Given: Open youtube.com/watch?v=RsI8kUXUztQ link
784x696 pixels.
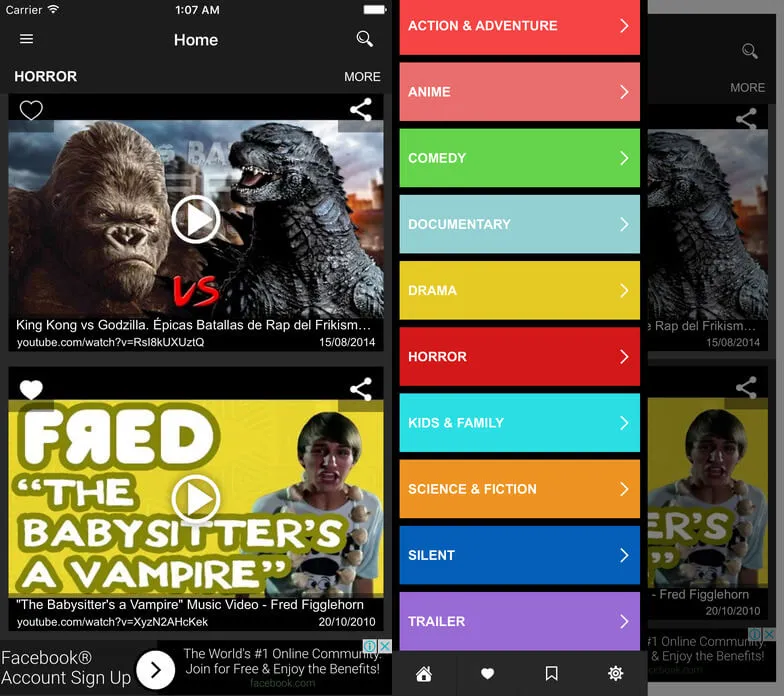Looking at the screenshot, I should [x=110, y=342].
